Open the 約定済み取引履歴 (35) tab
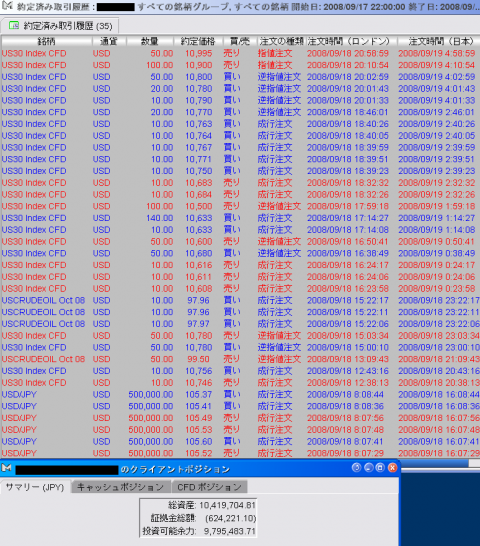 tap(60, 26)
